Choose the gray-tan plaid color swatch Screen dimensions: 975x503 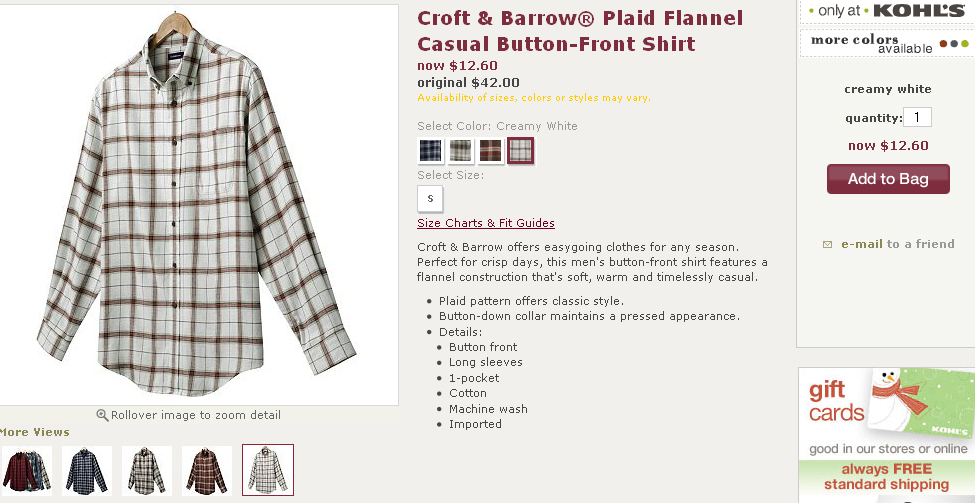(x=460, y=151)
